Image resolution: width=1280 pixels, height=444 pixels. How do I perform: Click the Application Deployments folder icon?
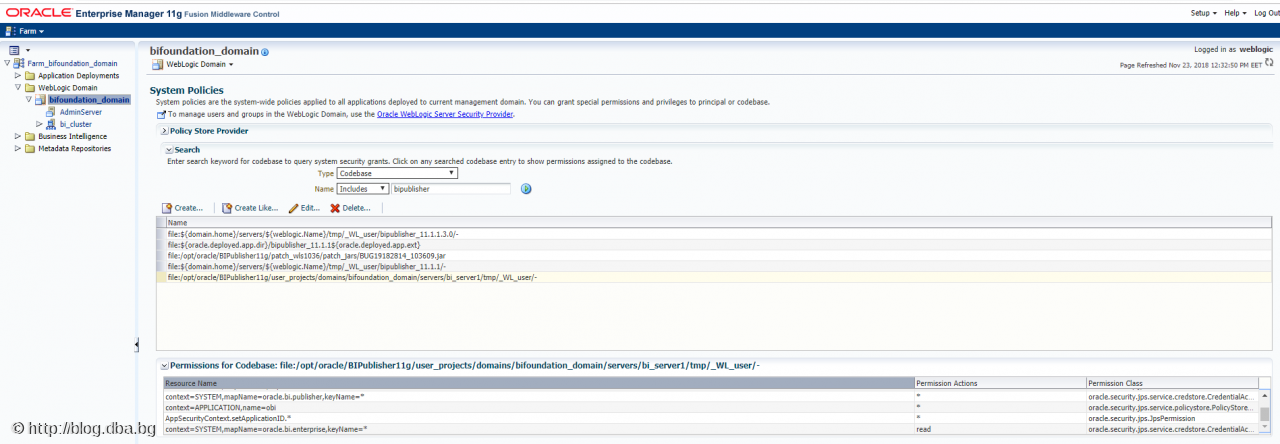30,75
